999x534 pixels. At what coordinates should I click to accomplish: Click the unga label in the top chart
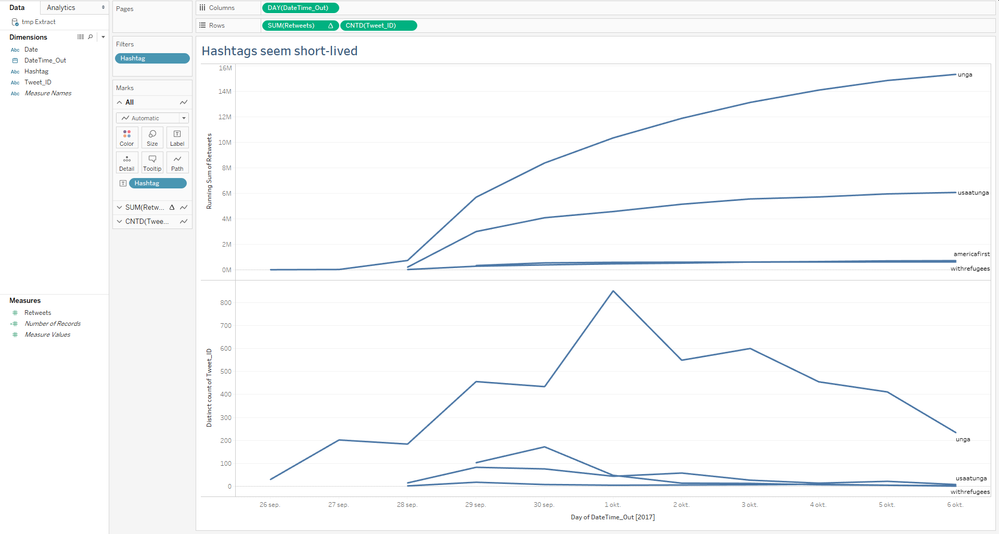965,75
